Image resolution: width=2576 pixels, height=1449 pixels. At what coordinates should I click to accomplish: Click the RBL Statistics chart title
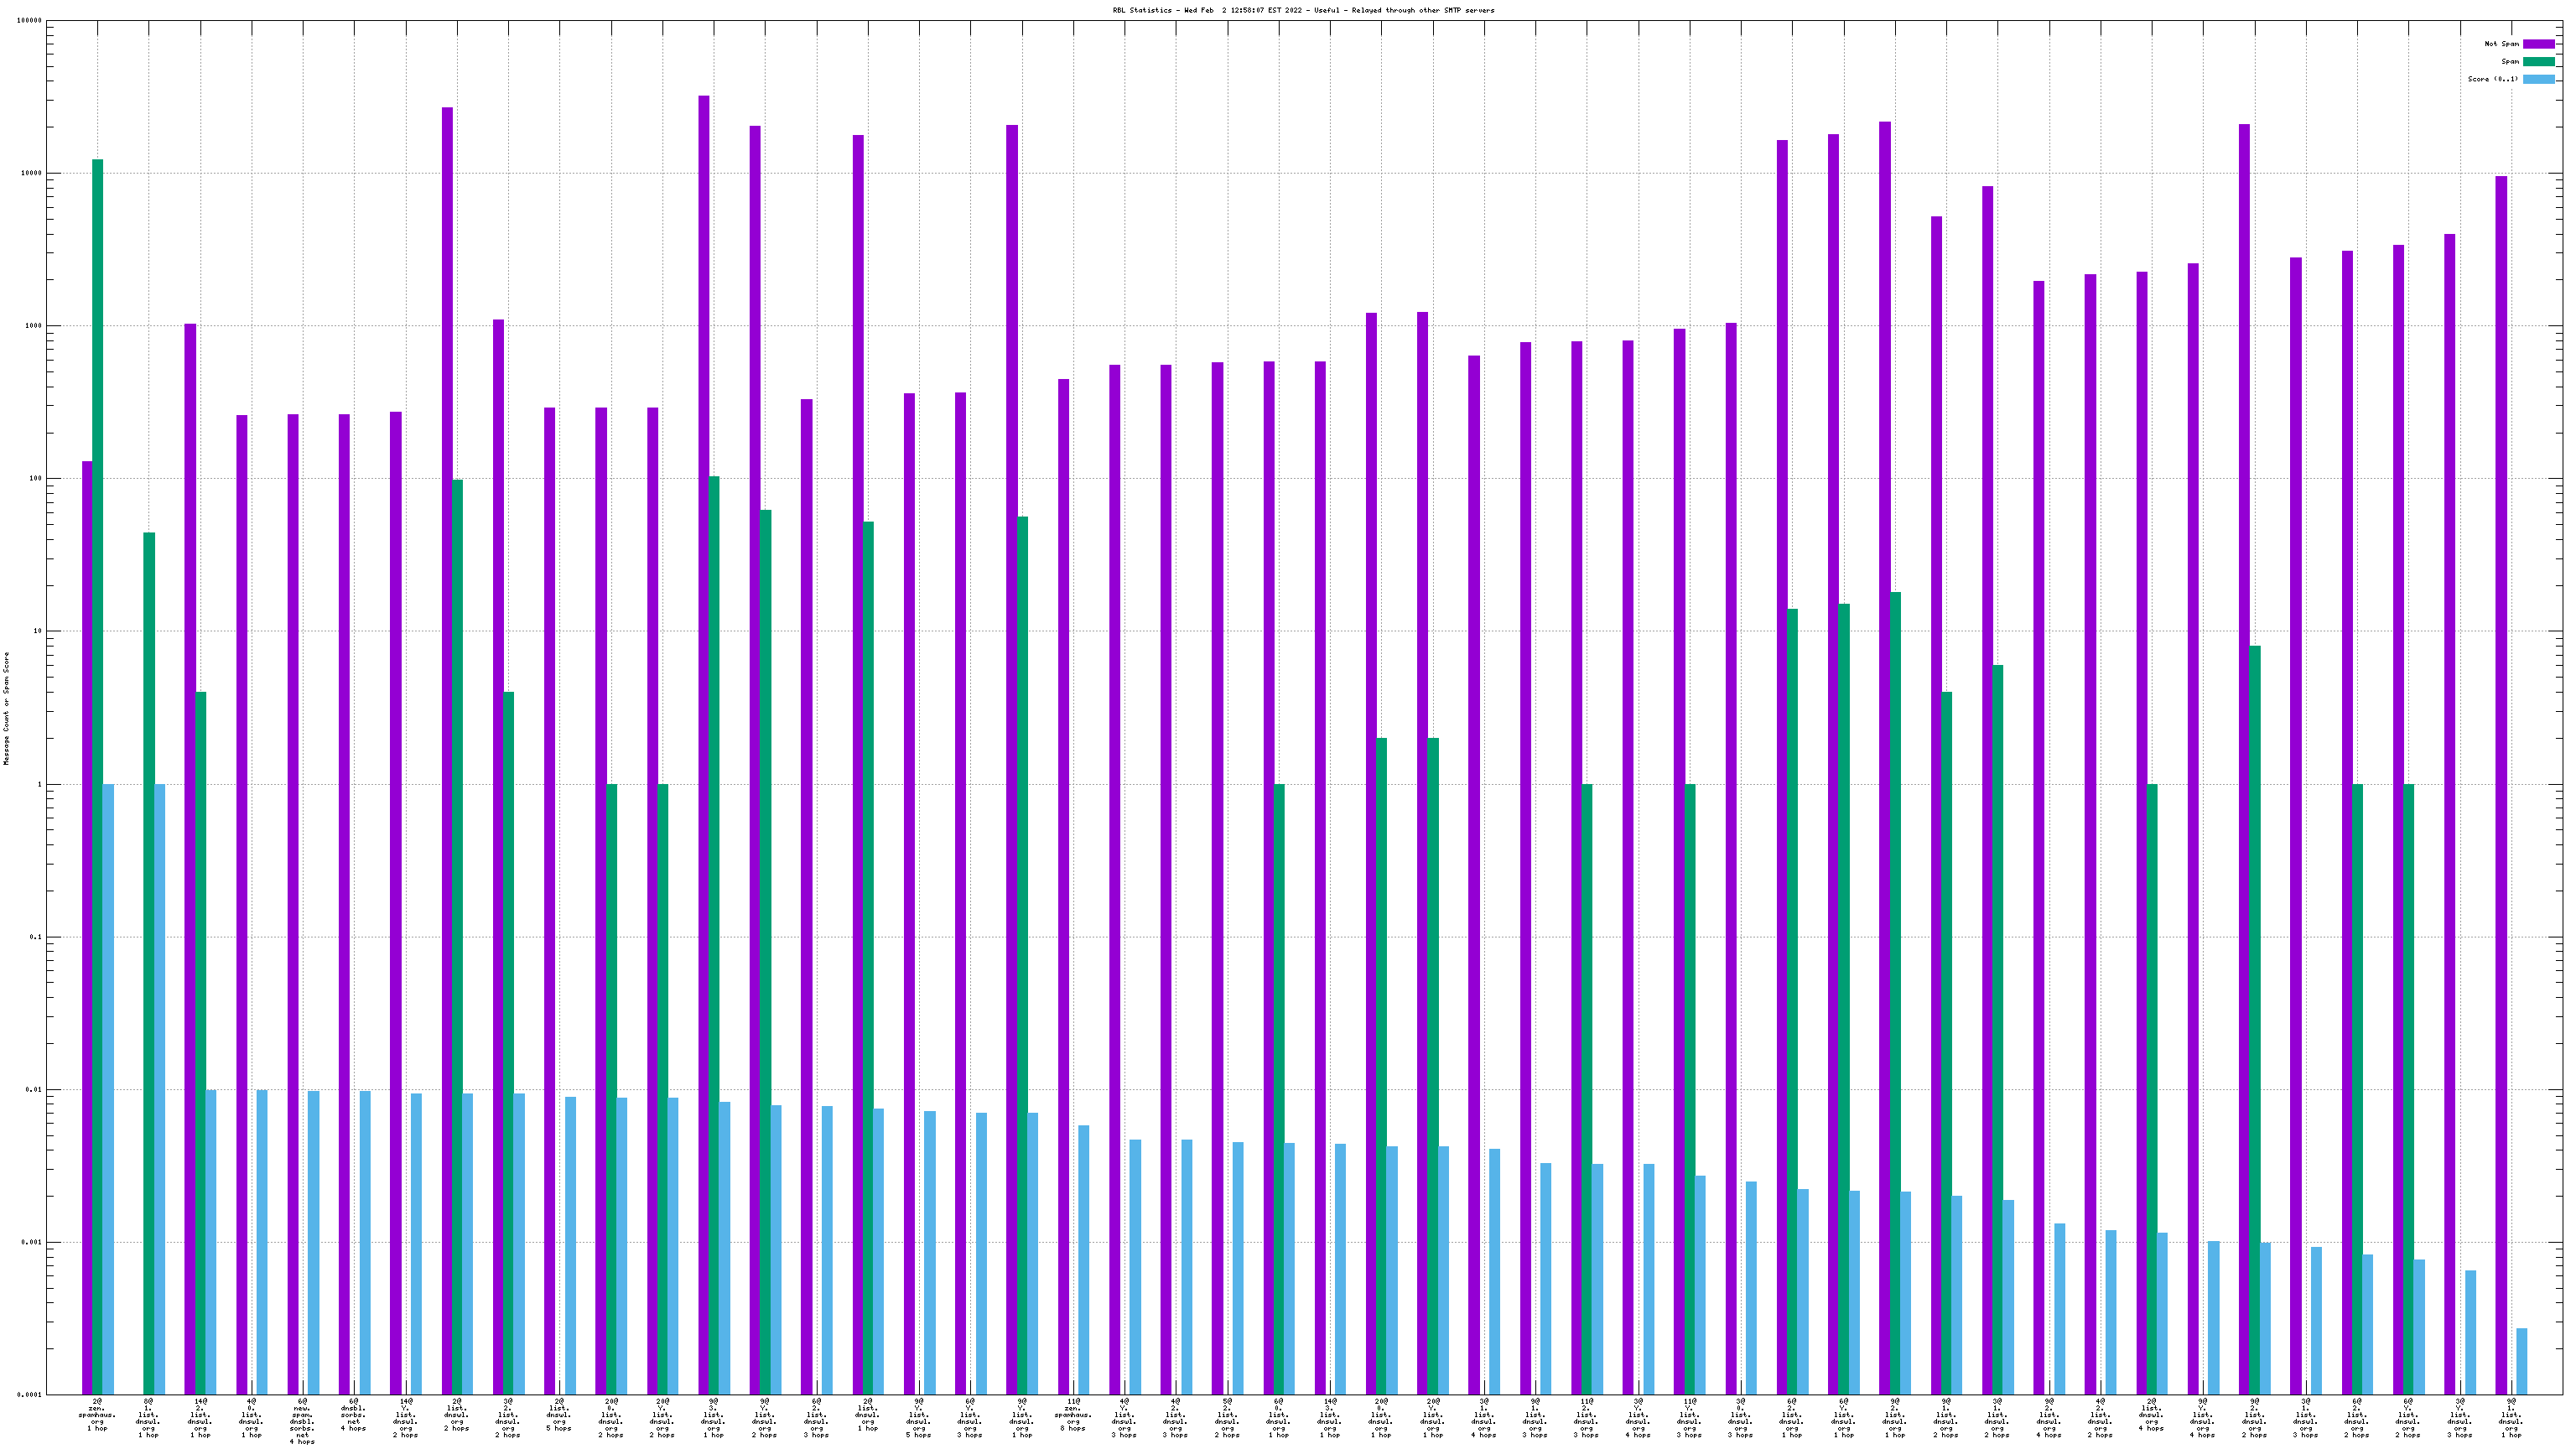(1303, 10)
